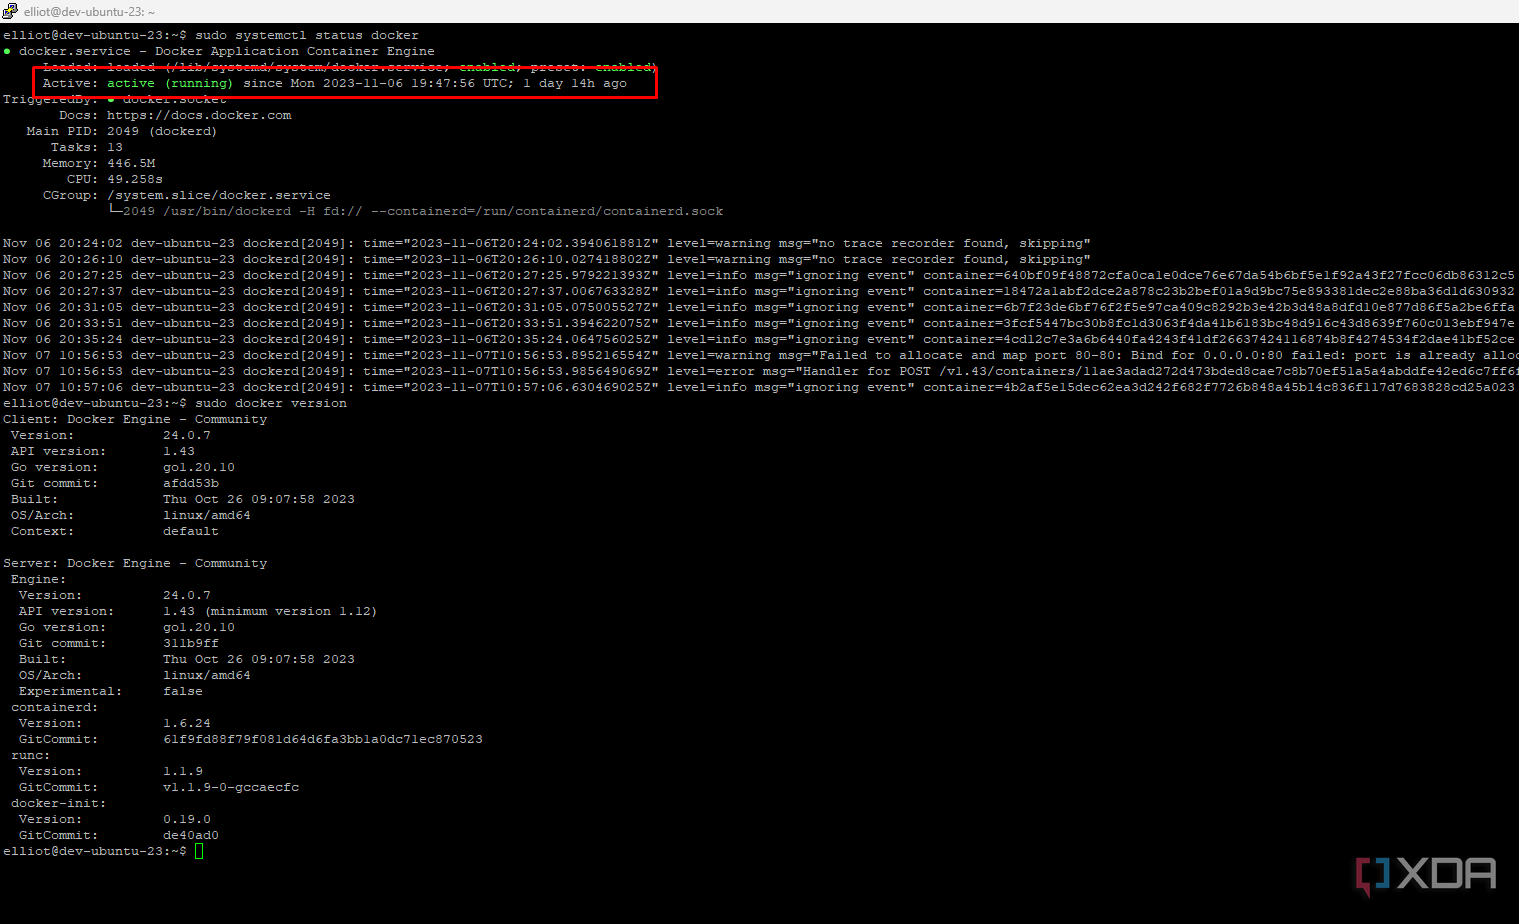Click the Nov 06 20:27:37 log line
Image resolution: width=1519 pixels, height=924 pixels.
(759, 291)
